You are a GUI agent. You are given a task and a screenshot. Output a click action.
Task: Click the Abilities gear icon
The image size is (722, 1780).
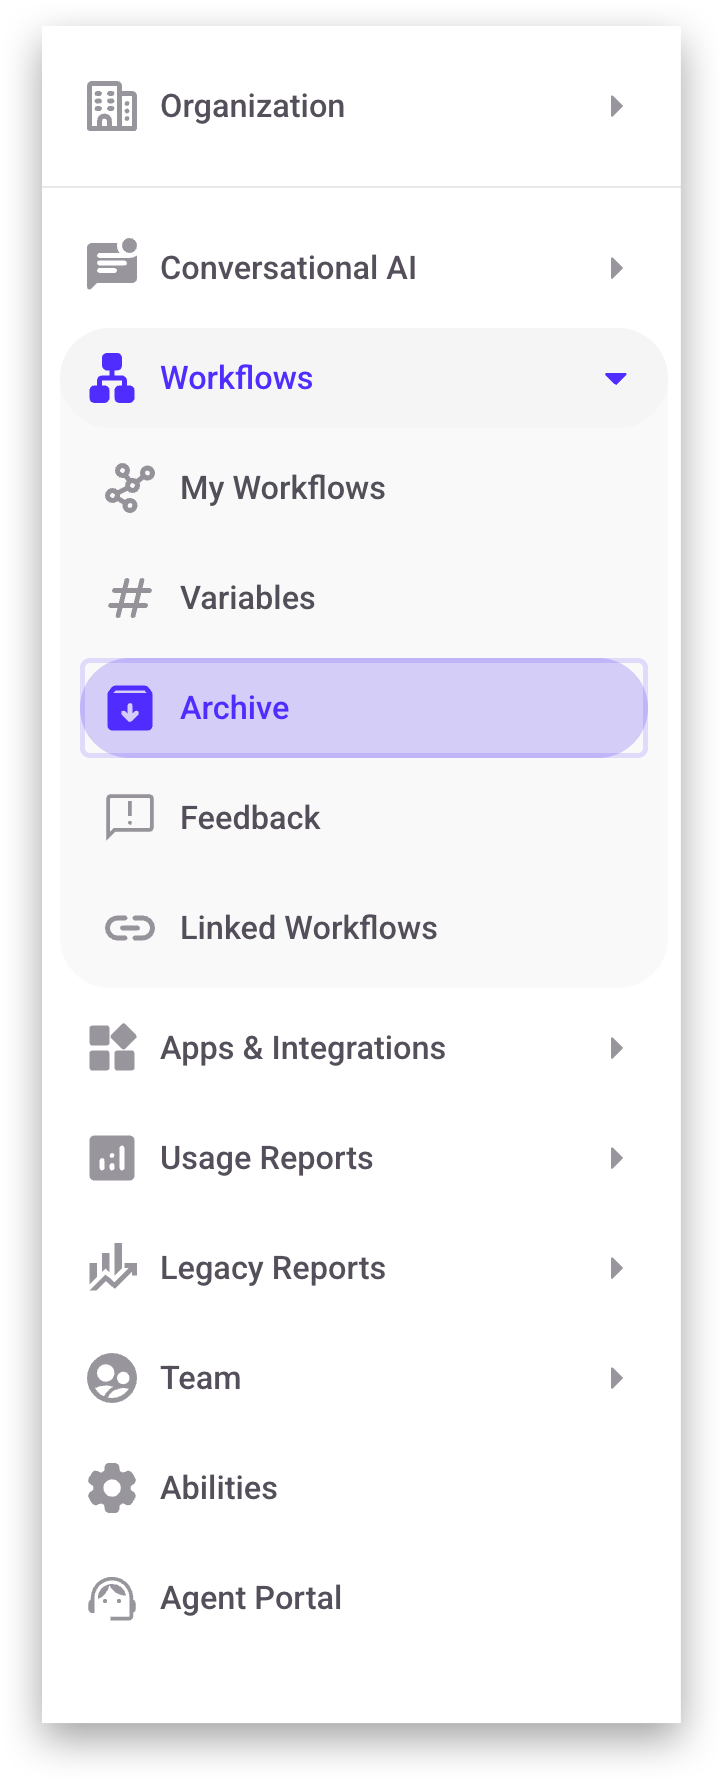[x=112, y=1488]
